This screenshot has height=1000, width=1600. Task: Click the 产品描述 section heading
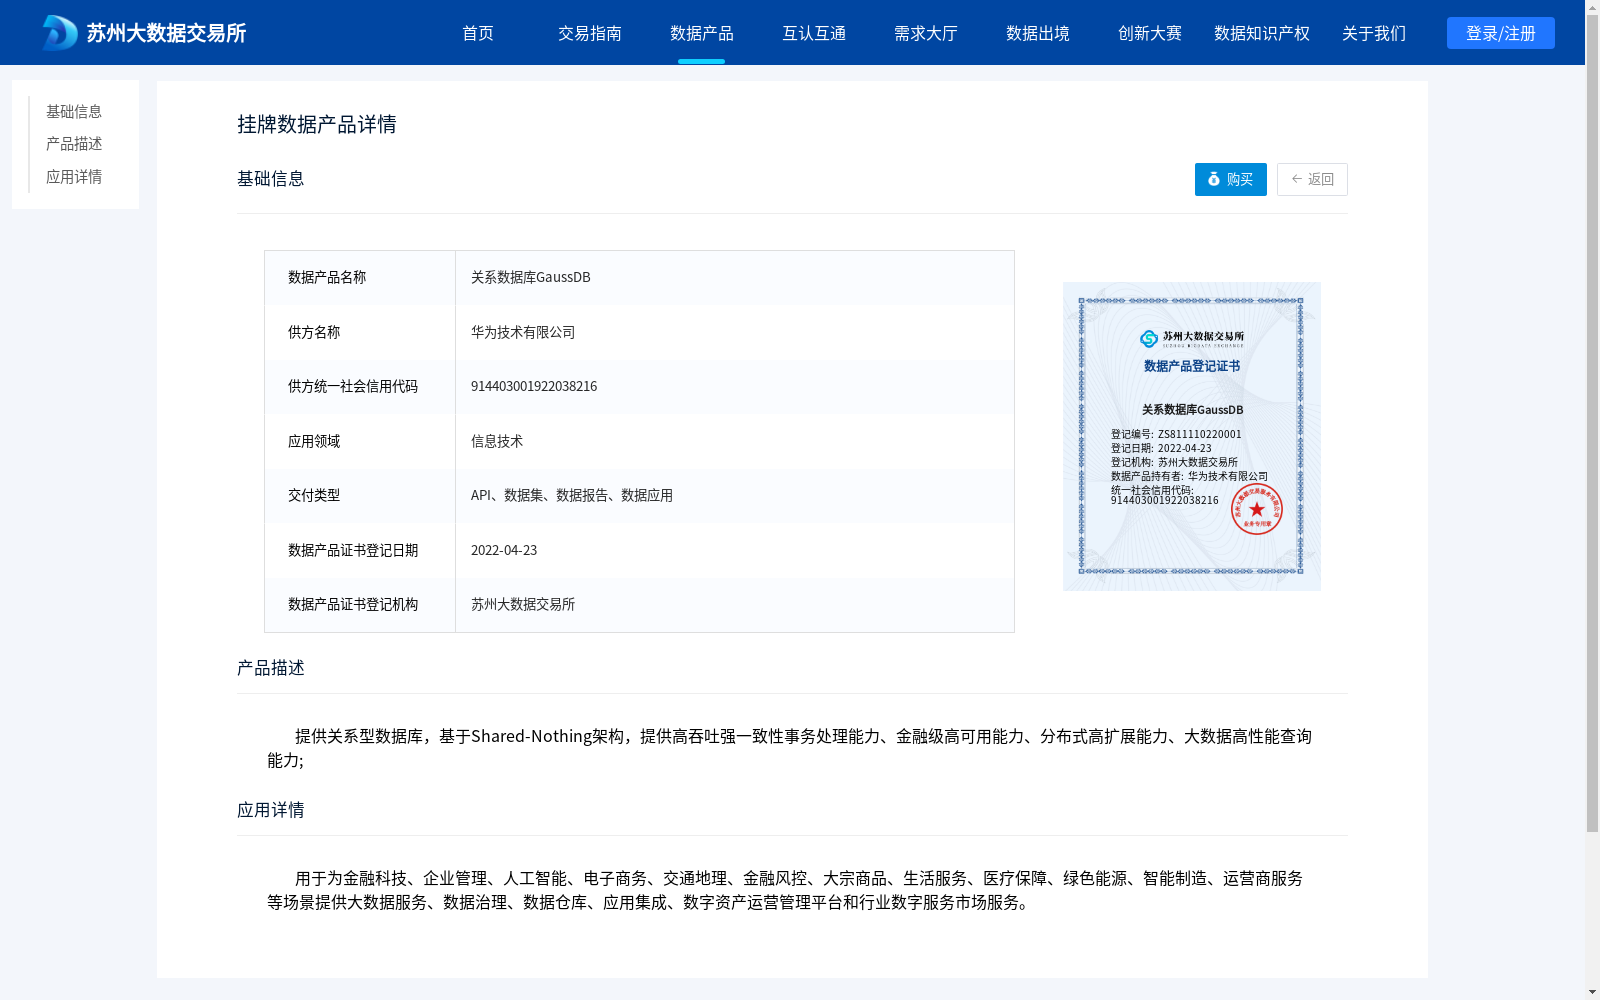(271, 668)
